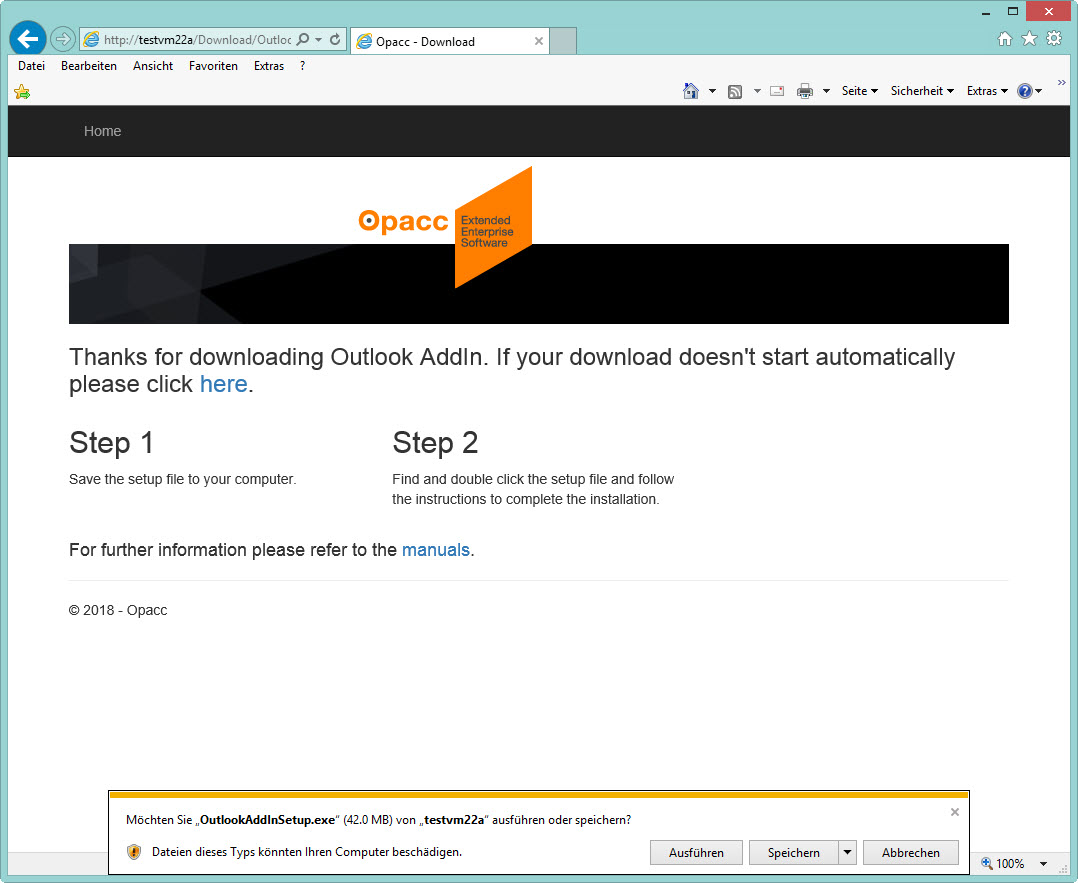Viewport: 1078px width, 883px height.
Task: Click the 'Step 2' heading
Action: [x=435, y=443]
